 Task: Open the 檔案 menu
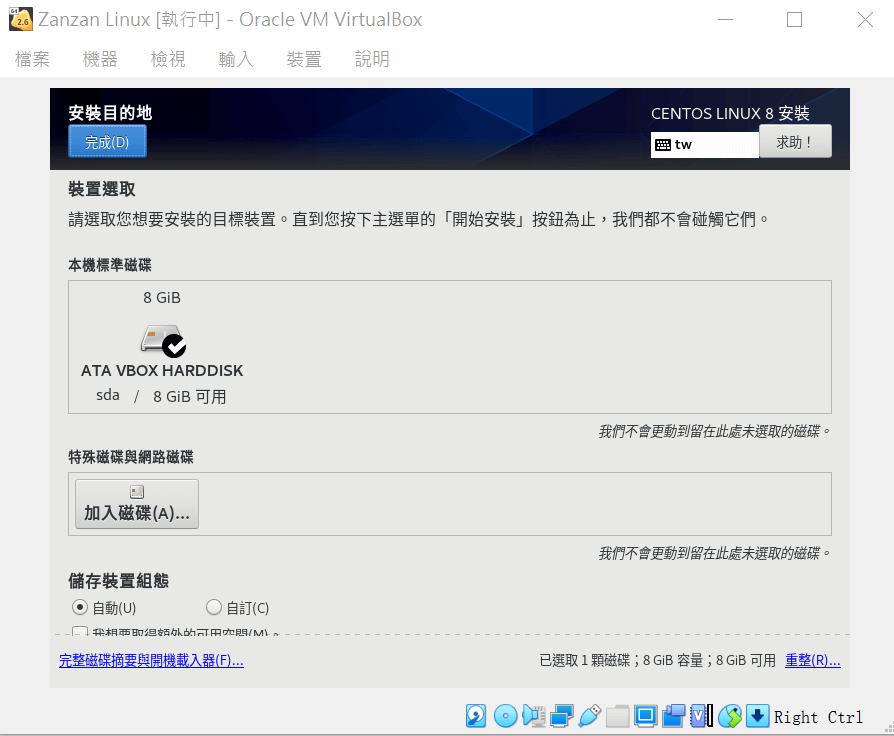click(x=32, y=59)
